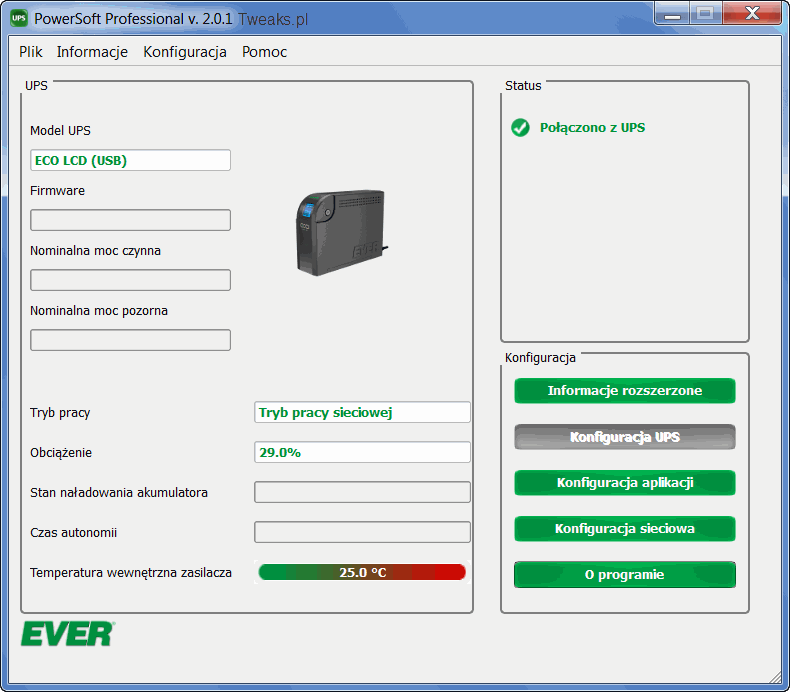Click the EVER logo at bottom left
Screen dimensions: 790x692
pyautogui.click(x=68, y=634)
